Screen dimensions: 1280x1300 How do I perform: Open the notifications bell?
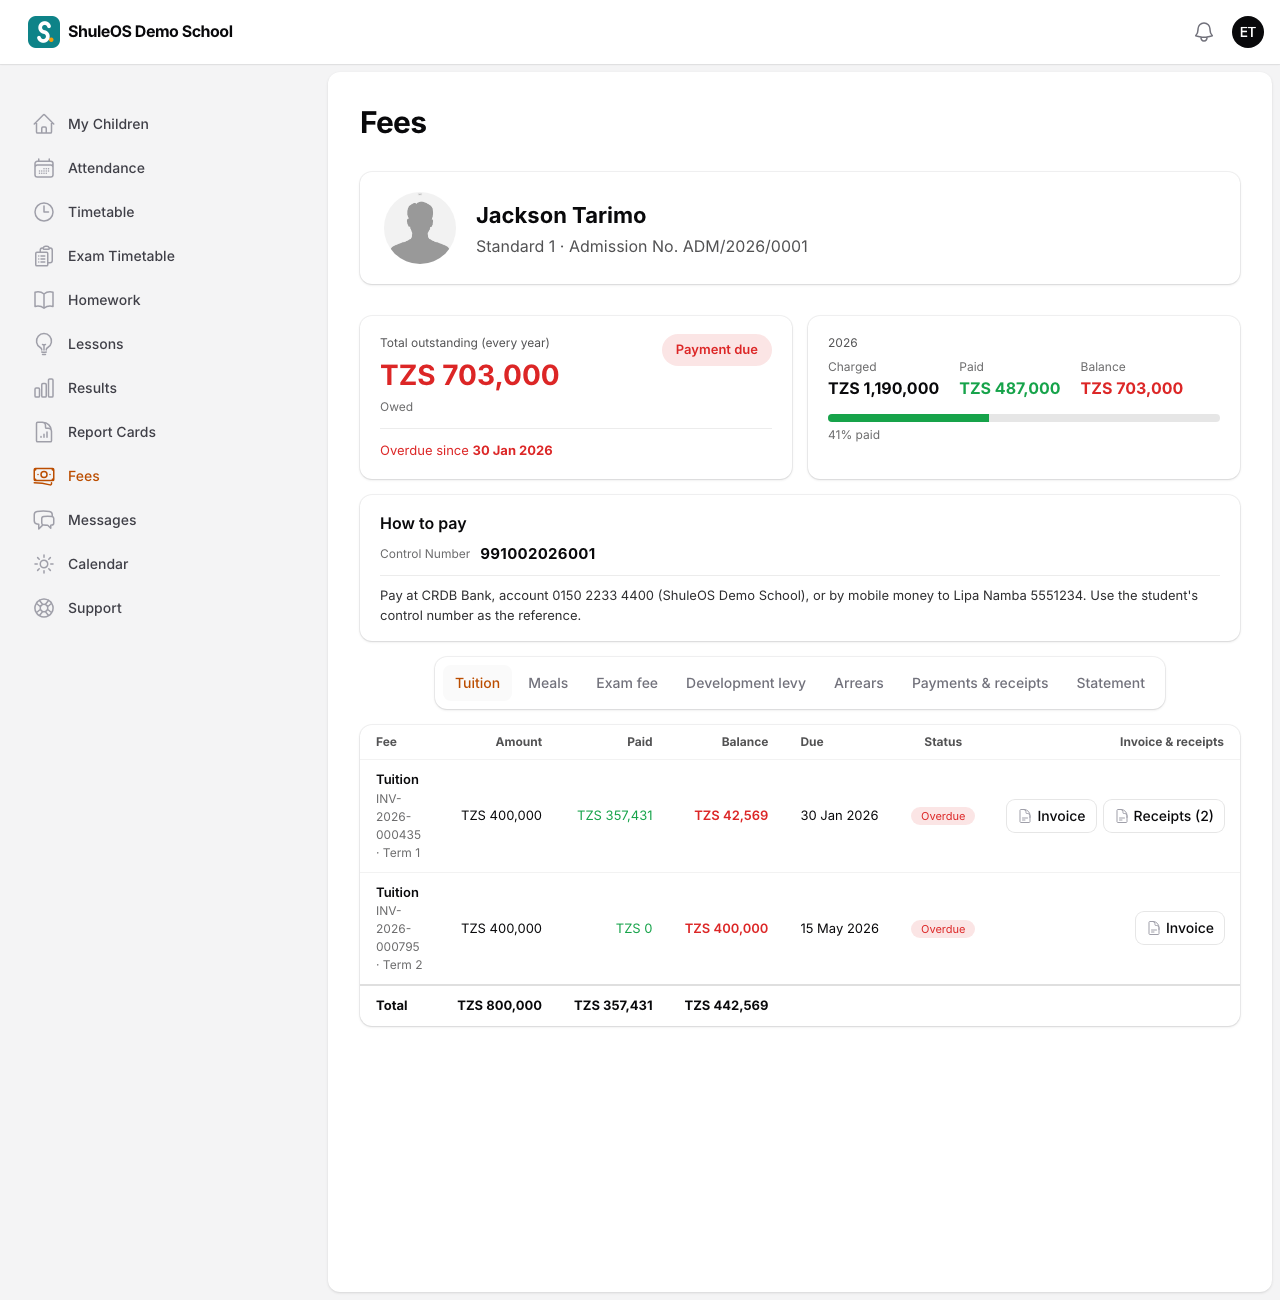[x=1204, y=32]
